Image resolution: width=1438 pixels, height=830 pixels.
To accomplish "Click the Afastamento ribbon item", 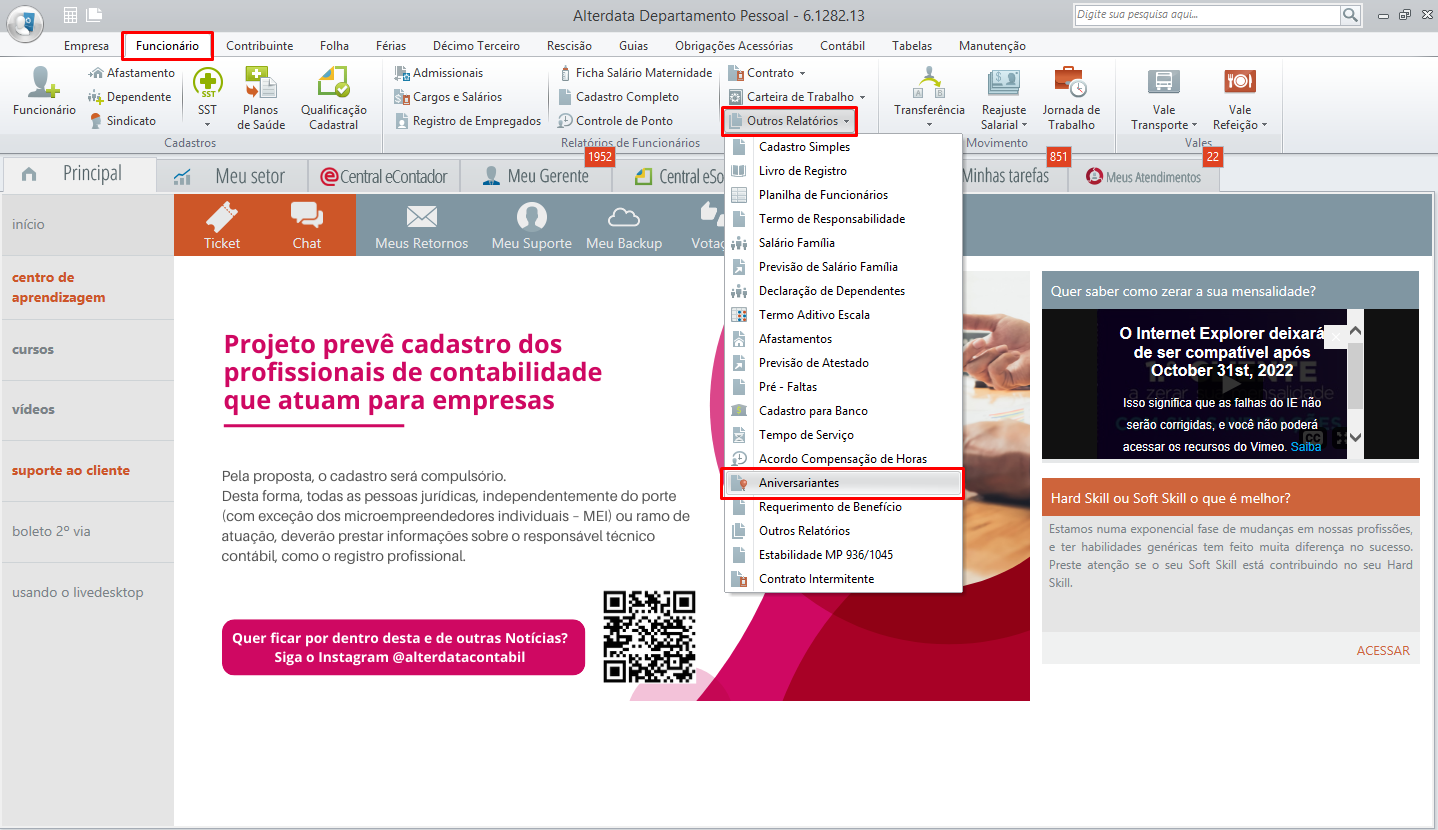I will coord(131,73).
